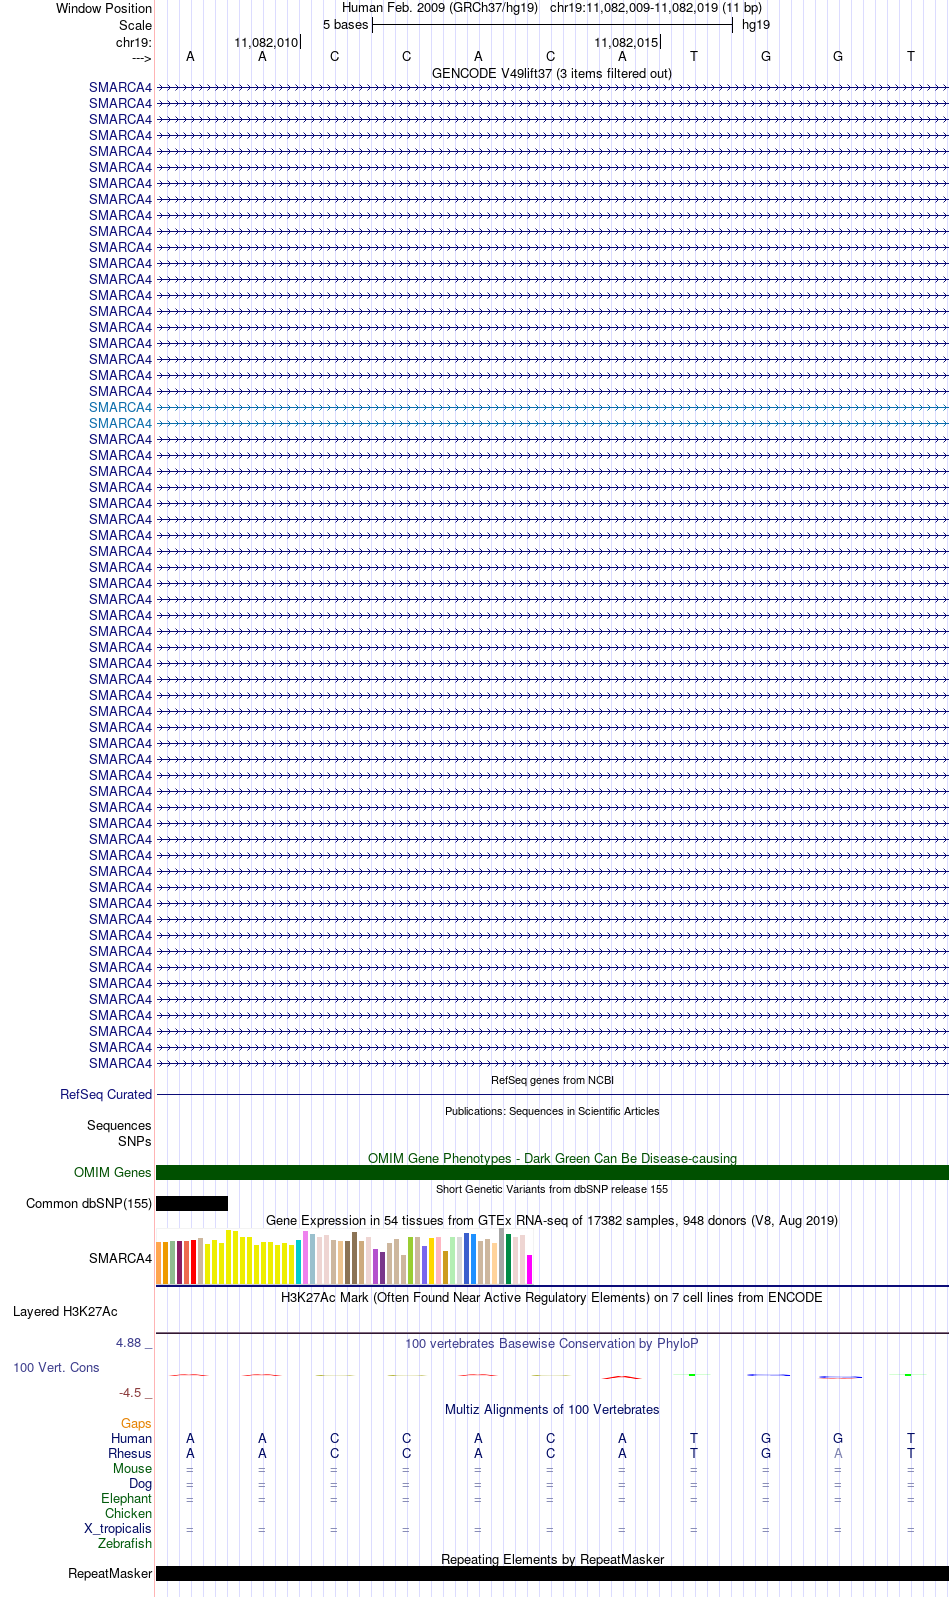Image resolution: width=950 pixels, height=1597 pixels.
Task: Click the Window Position label
Action: pyautogui.click(x=104, y=8)
